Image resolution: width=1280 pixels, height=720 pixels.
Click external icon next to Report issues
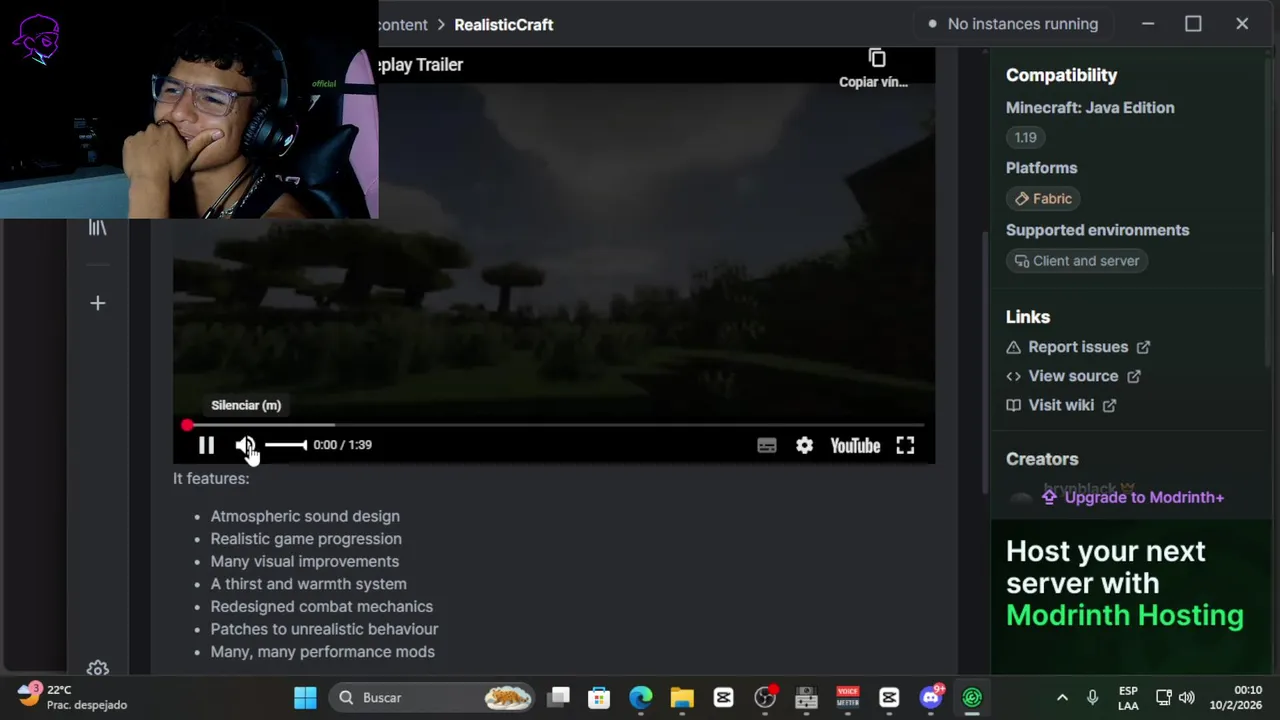(1143, 347)
